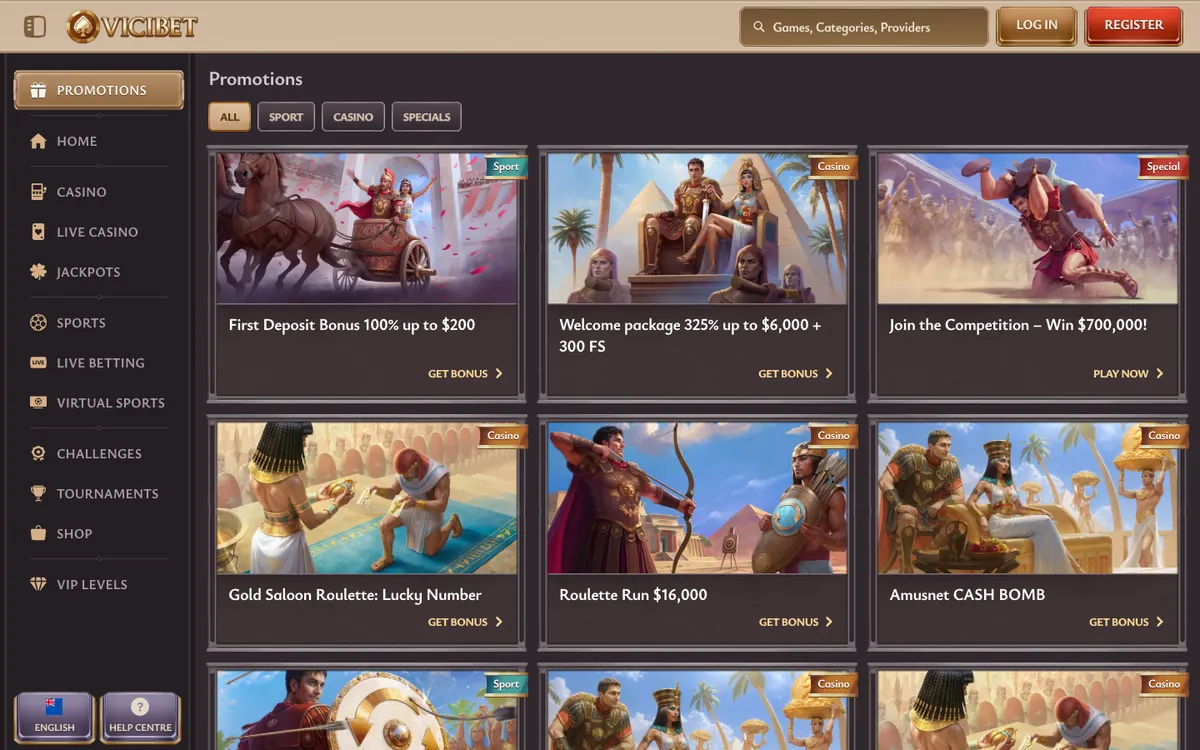This screenshot has height=750, width=1200.
Task: Click the search games input field
Action: [x=864, y=27]
